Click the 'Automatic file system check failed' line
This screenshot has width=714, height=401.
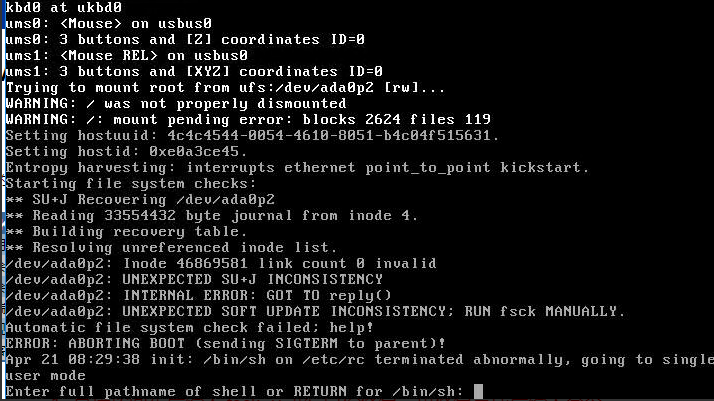(x=189, y=327)
